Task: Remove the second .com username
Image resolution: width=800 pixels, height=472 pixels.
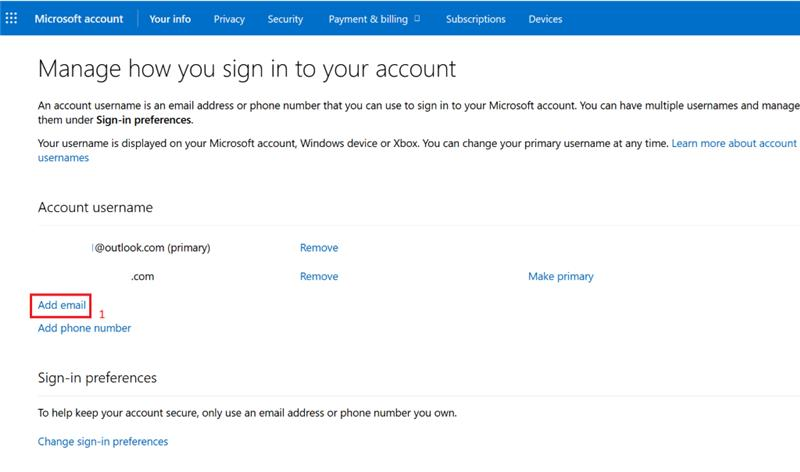Action: click(x=319, y=276)
